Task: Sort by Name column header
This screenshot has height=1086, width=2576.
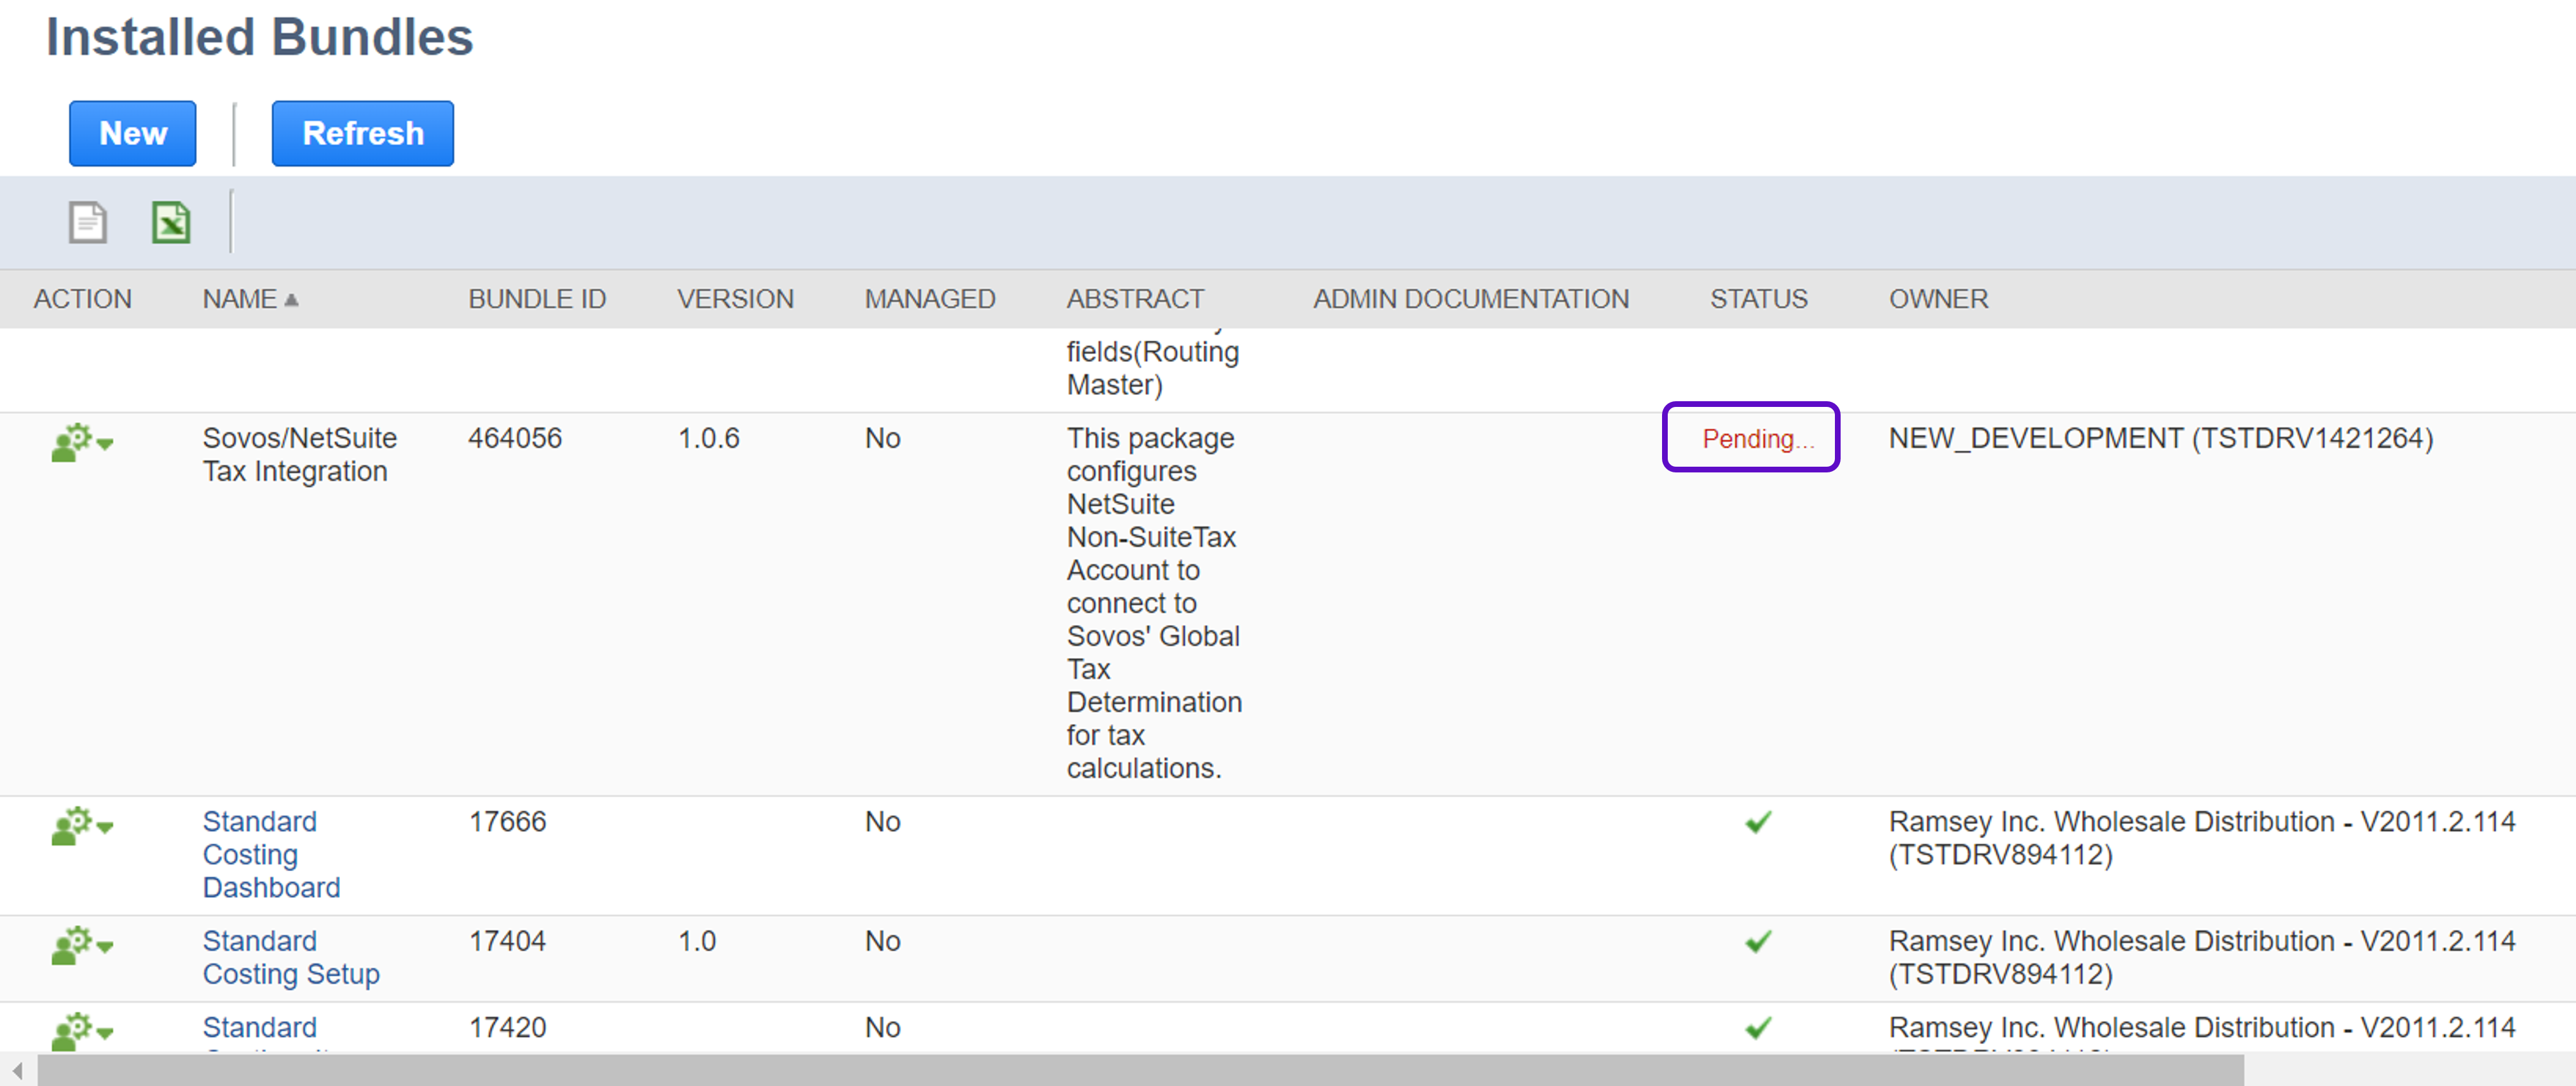Action: point(240,299)
